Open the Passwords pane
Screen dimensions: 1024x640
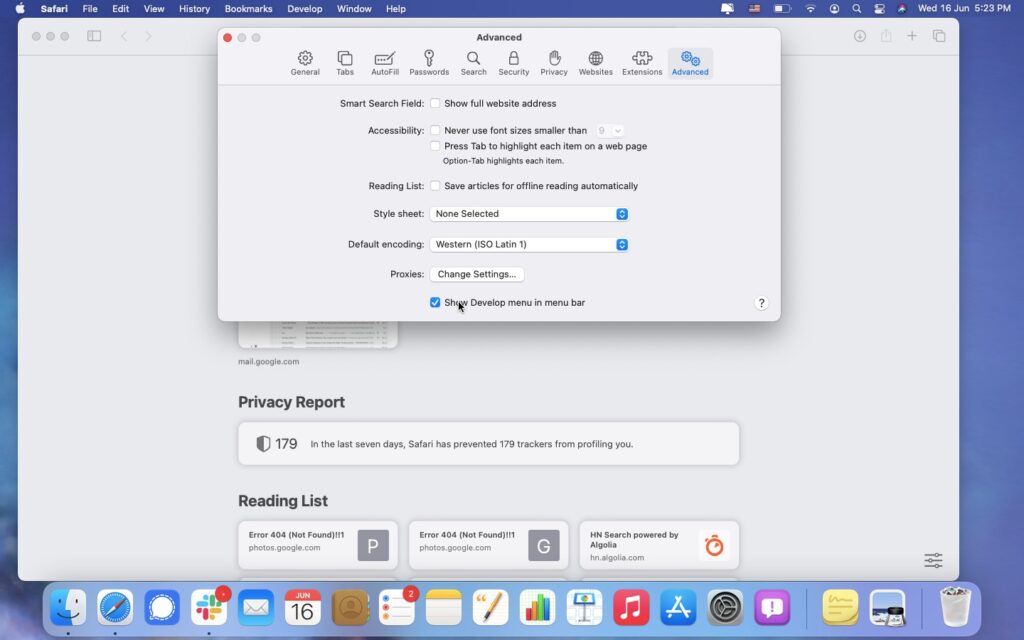(x=429, y=60)
